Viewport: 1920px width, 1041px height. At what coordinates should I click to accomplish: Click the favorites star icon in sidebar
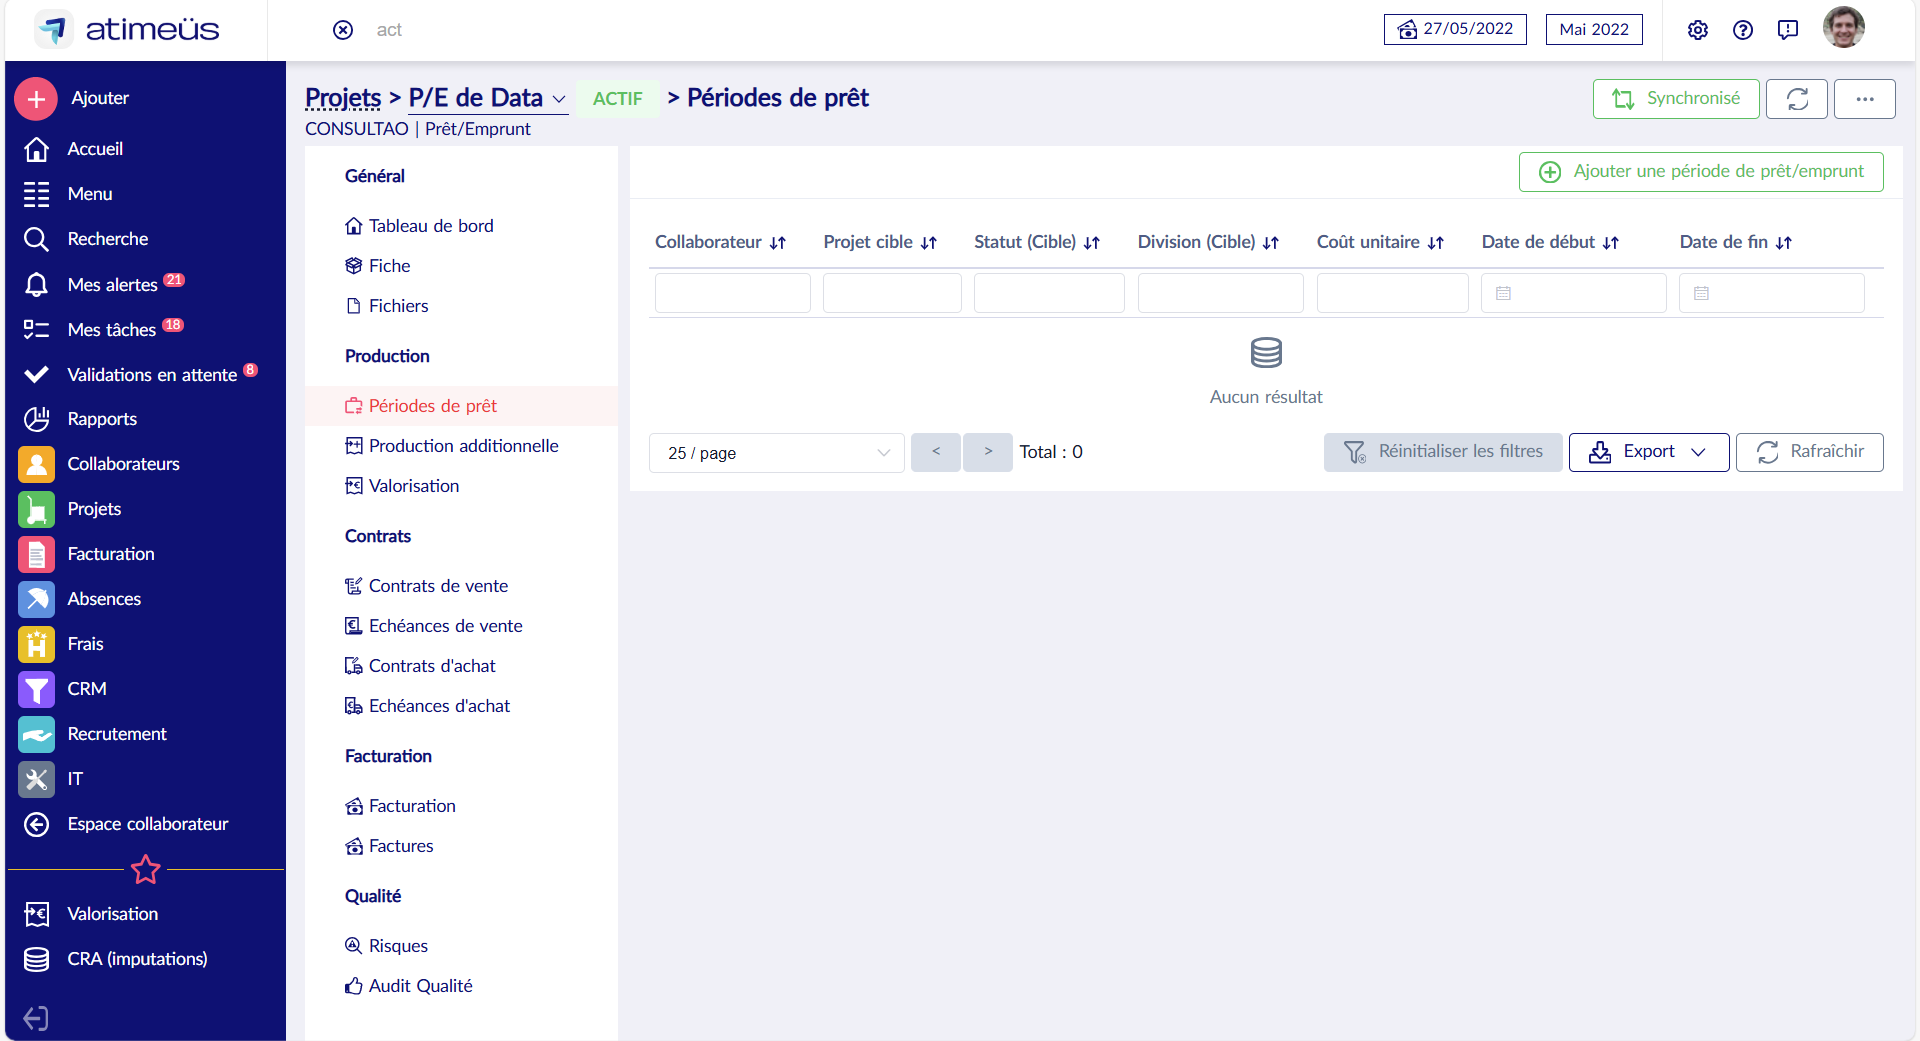click(146, 870)
